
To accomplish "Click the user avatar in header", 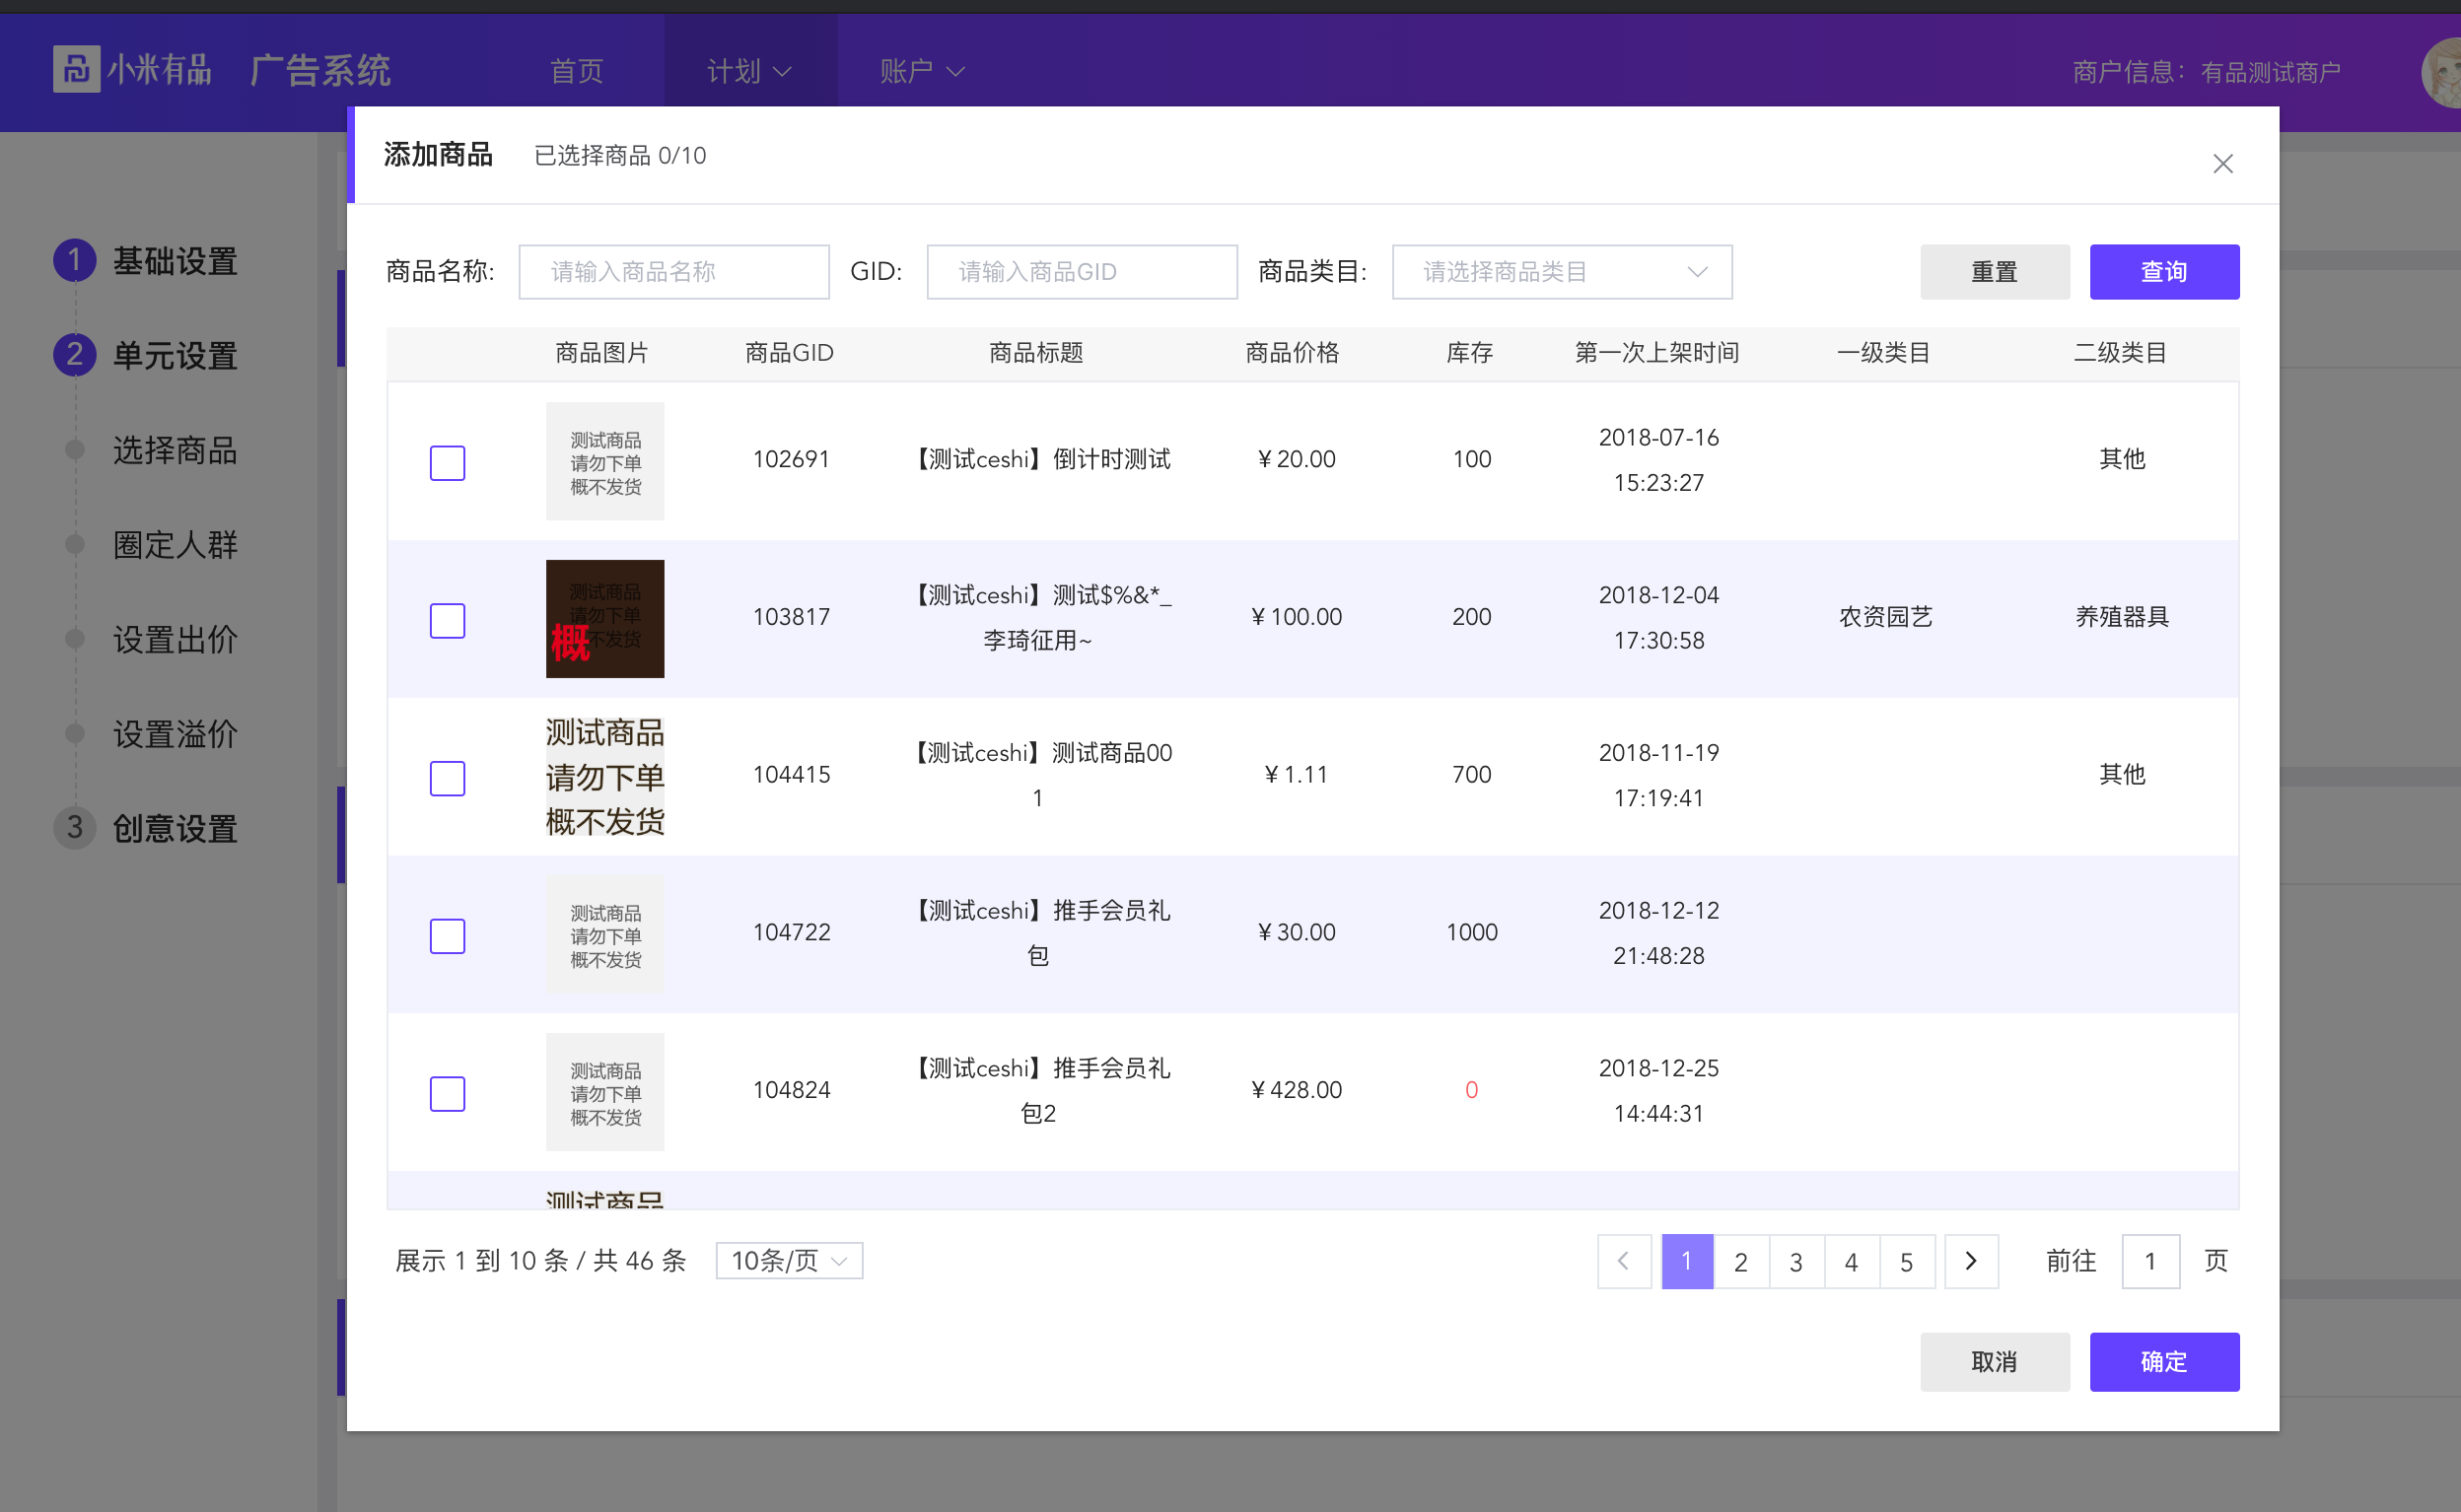I will 2443,72.
